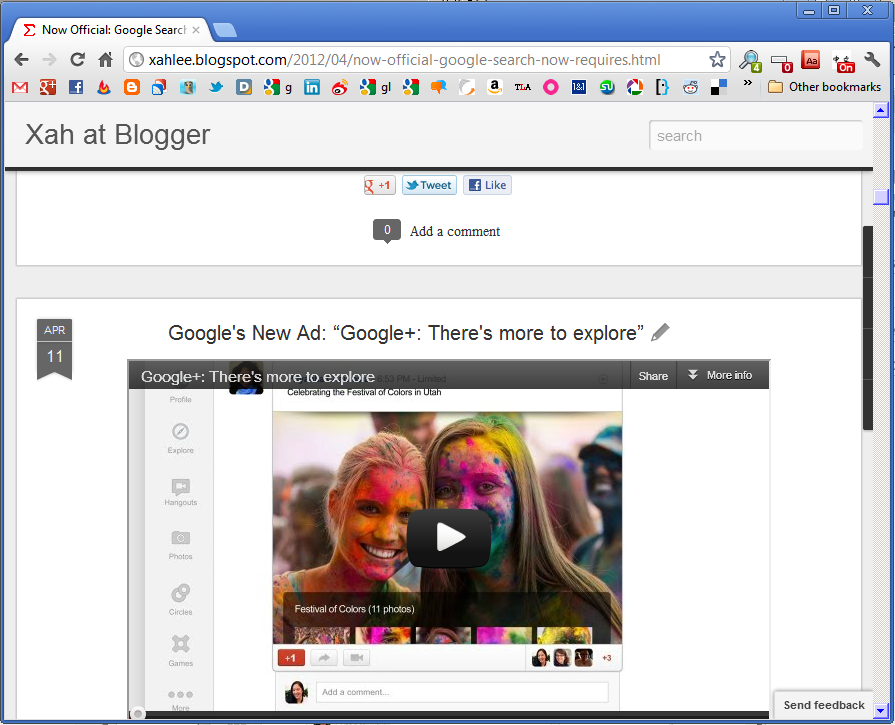Open the red Aa dictionary extension
The width and height of the screenshot is (895, 725).
(811, 59)
